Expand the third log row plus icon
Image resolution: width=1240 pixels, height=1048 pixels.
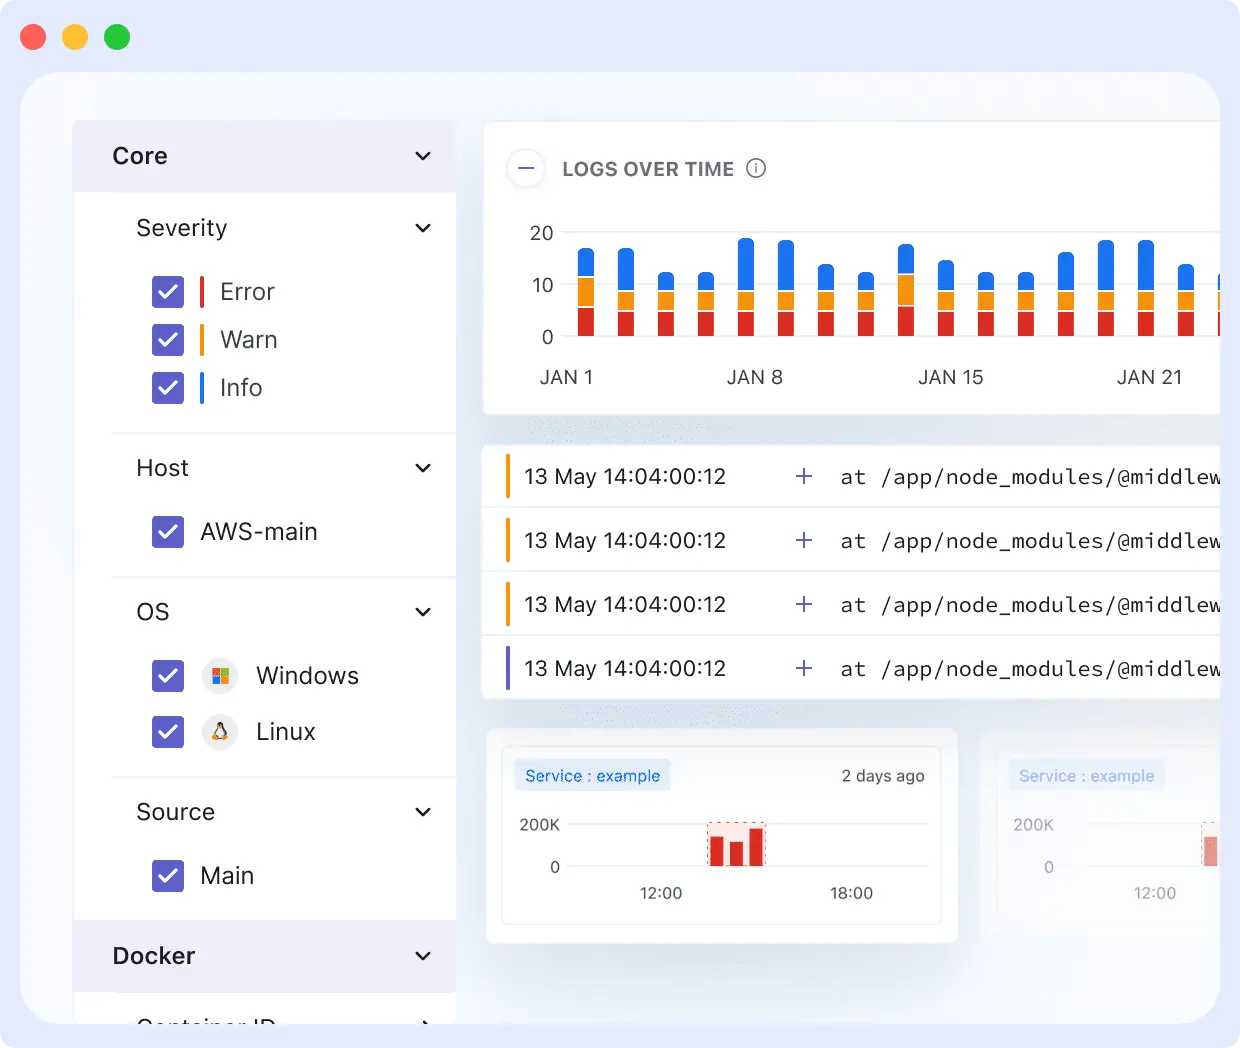coord(803,605)
